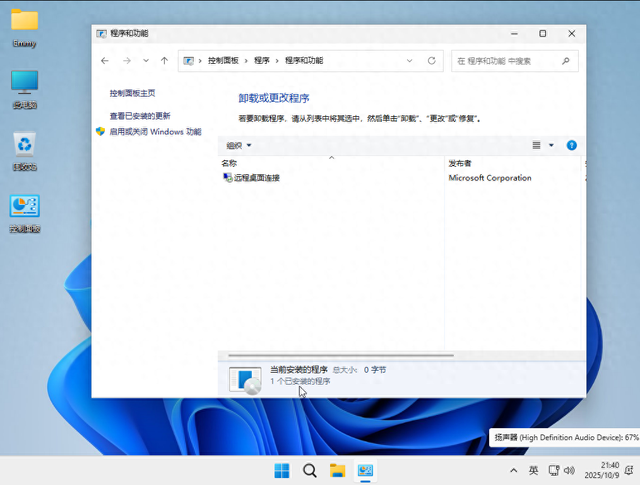
Task: Open the help question mark icon
Action: (572, 145)
